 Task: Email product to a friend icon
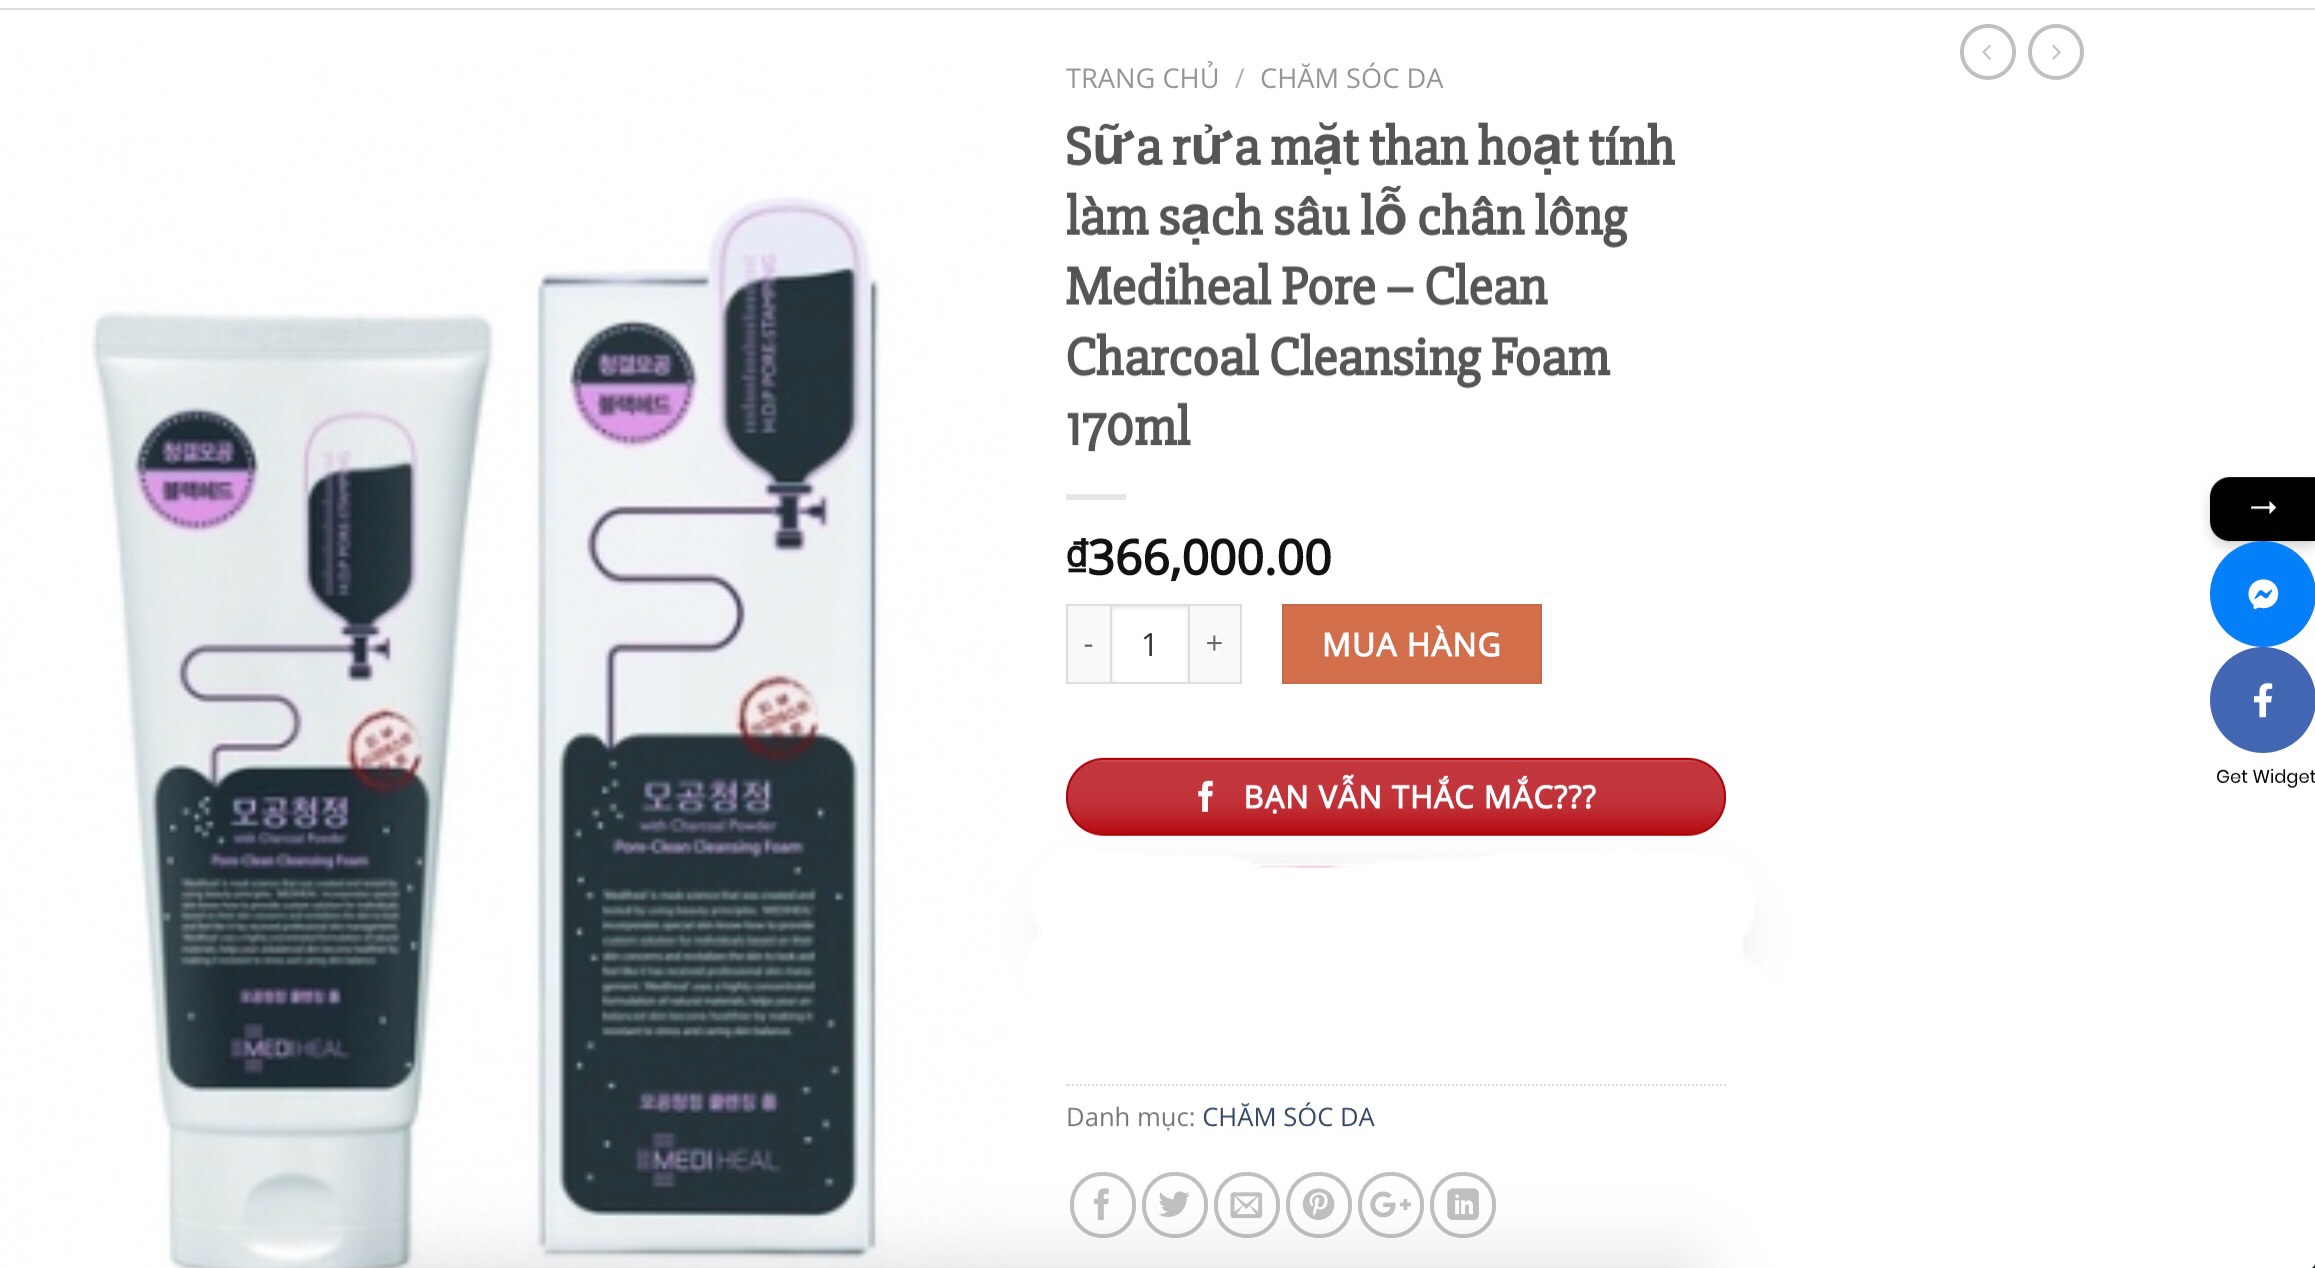pos(1246,1205)
